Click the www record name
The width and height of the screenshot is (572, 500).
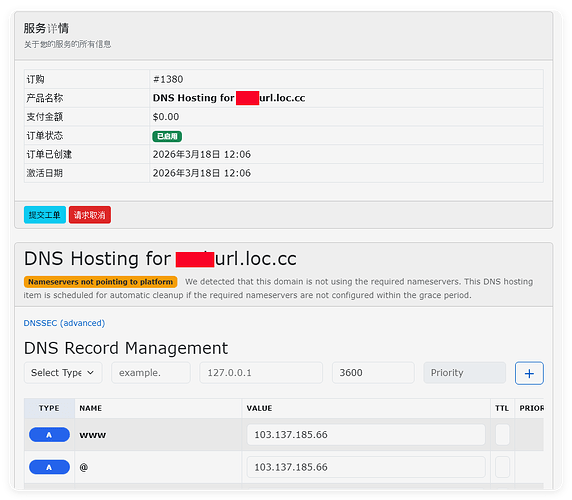93,435
